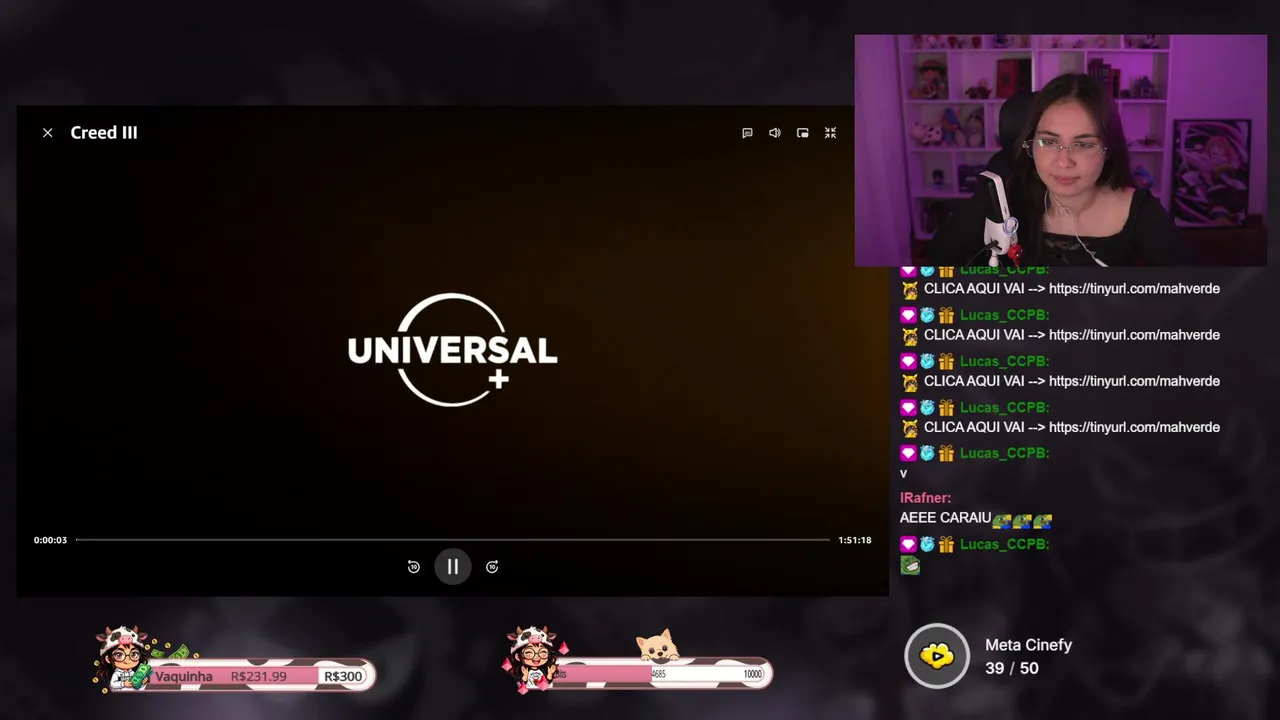Skip forward ten seconds icon
The image size is (1280, 720).
[x=492, y=567]
